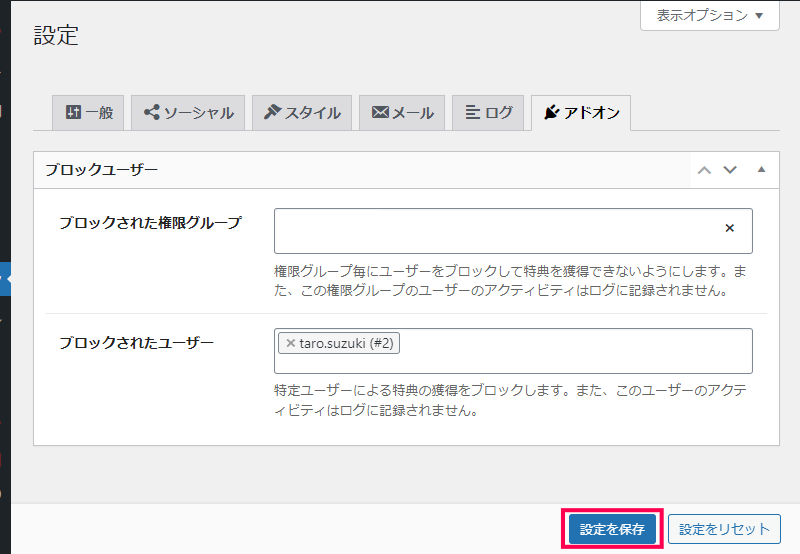Click the ブロックユーザー panel heading

pyautogui.click(x=102, y=169)
